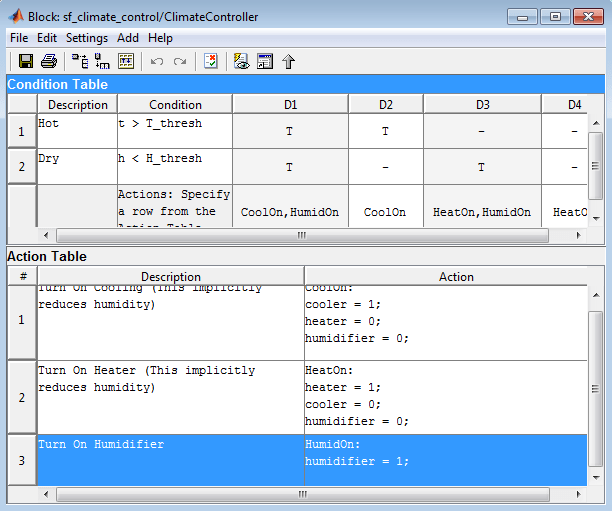Click Action Table horizontal scroll right arrow

point(578,494)
